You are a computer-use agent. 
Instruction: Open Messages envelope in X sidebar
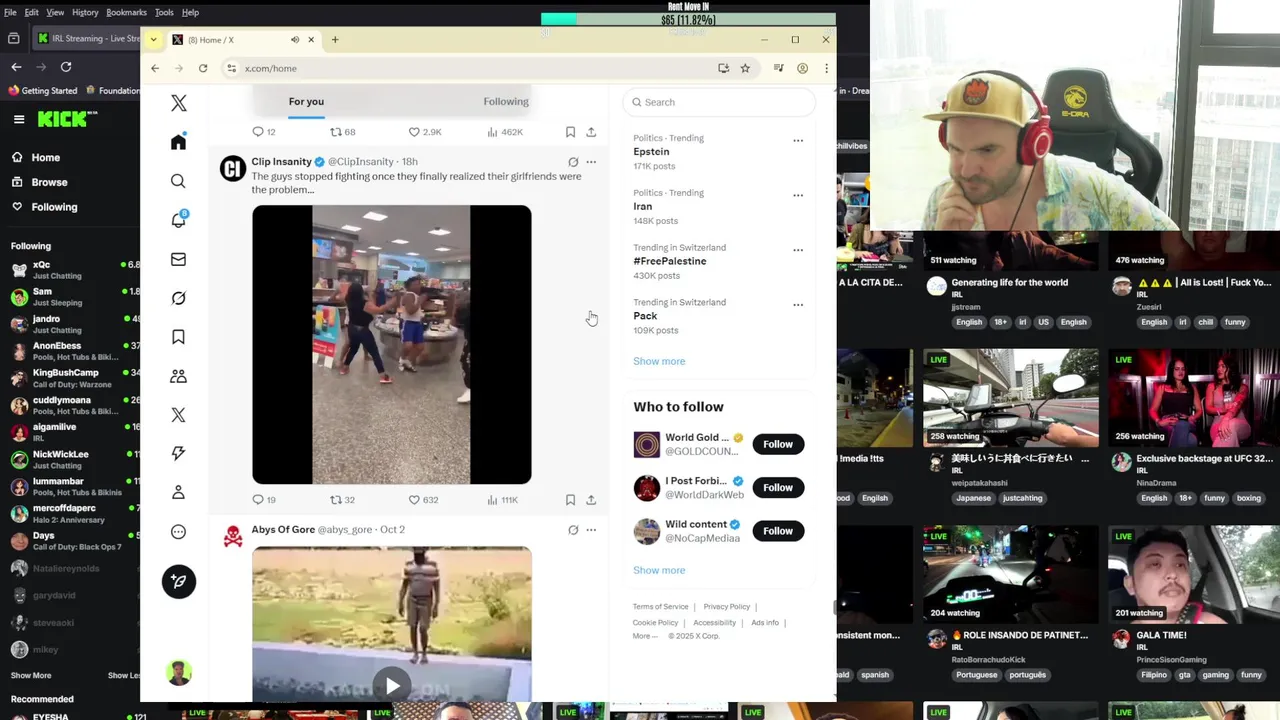[178, 259]
